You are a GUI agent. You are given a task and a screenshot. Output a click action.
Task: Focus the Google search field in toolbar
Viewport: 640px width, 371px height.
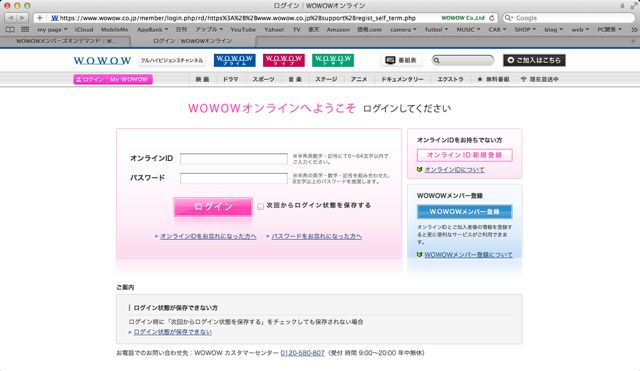coord(569,18)
